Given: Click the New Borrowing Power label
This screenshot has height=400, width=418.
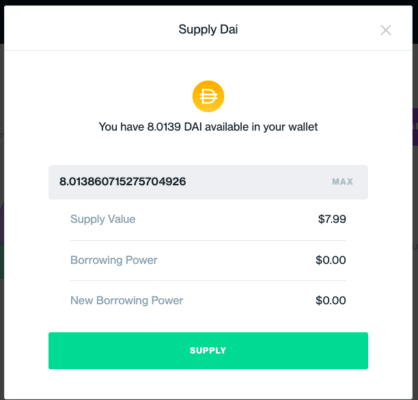Looking at the screenshot, I should [127, 300].
